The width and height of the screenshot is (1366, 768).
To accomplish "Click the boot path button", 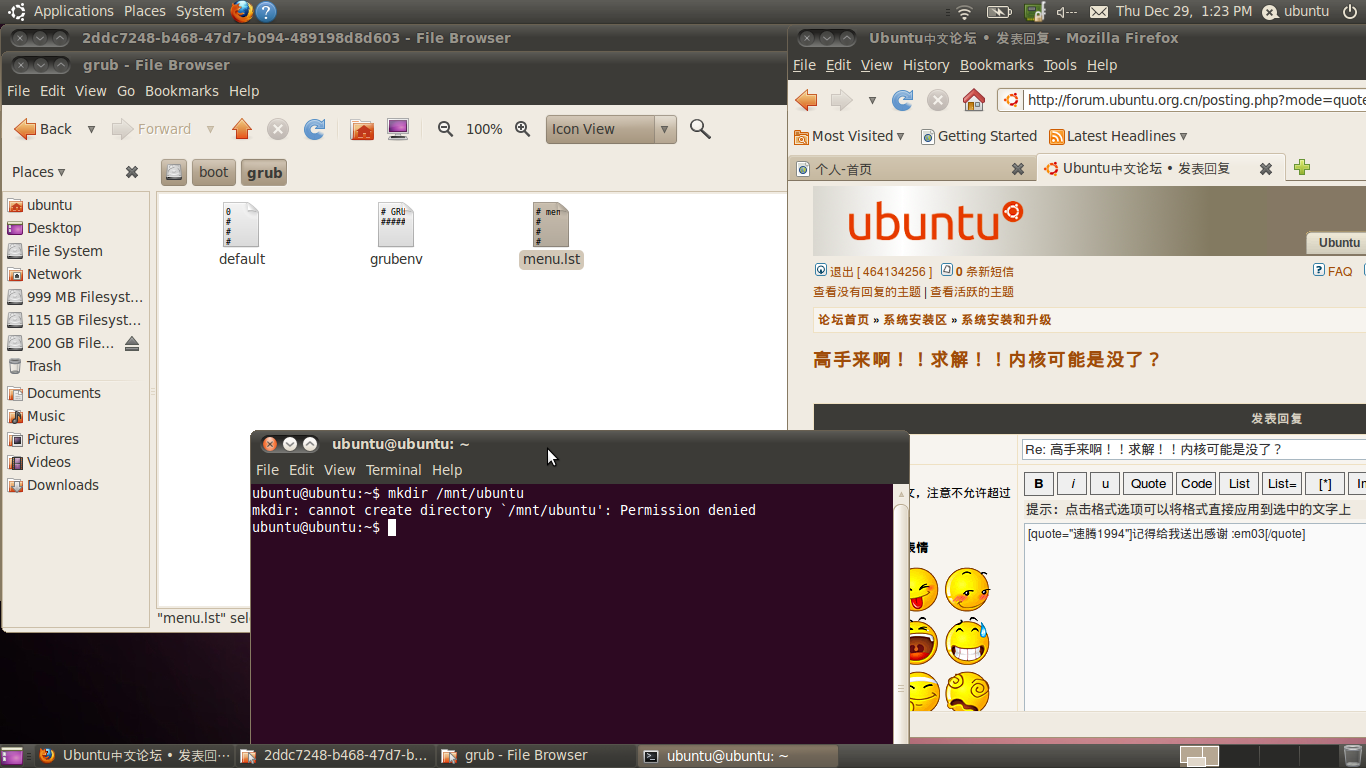I will 213,172.
